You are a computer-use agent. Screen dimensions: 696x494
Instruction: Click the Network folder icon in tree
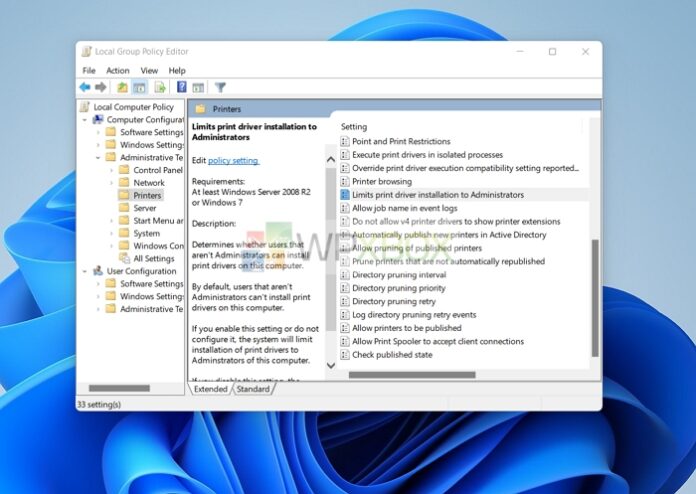(124, 182)
